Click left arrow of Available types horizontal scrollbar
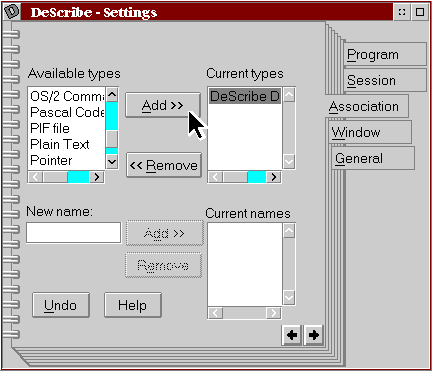The width and height of the screenshot is (432, 371). (35, 177)
